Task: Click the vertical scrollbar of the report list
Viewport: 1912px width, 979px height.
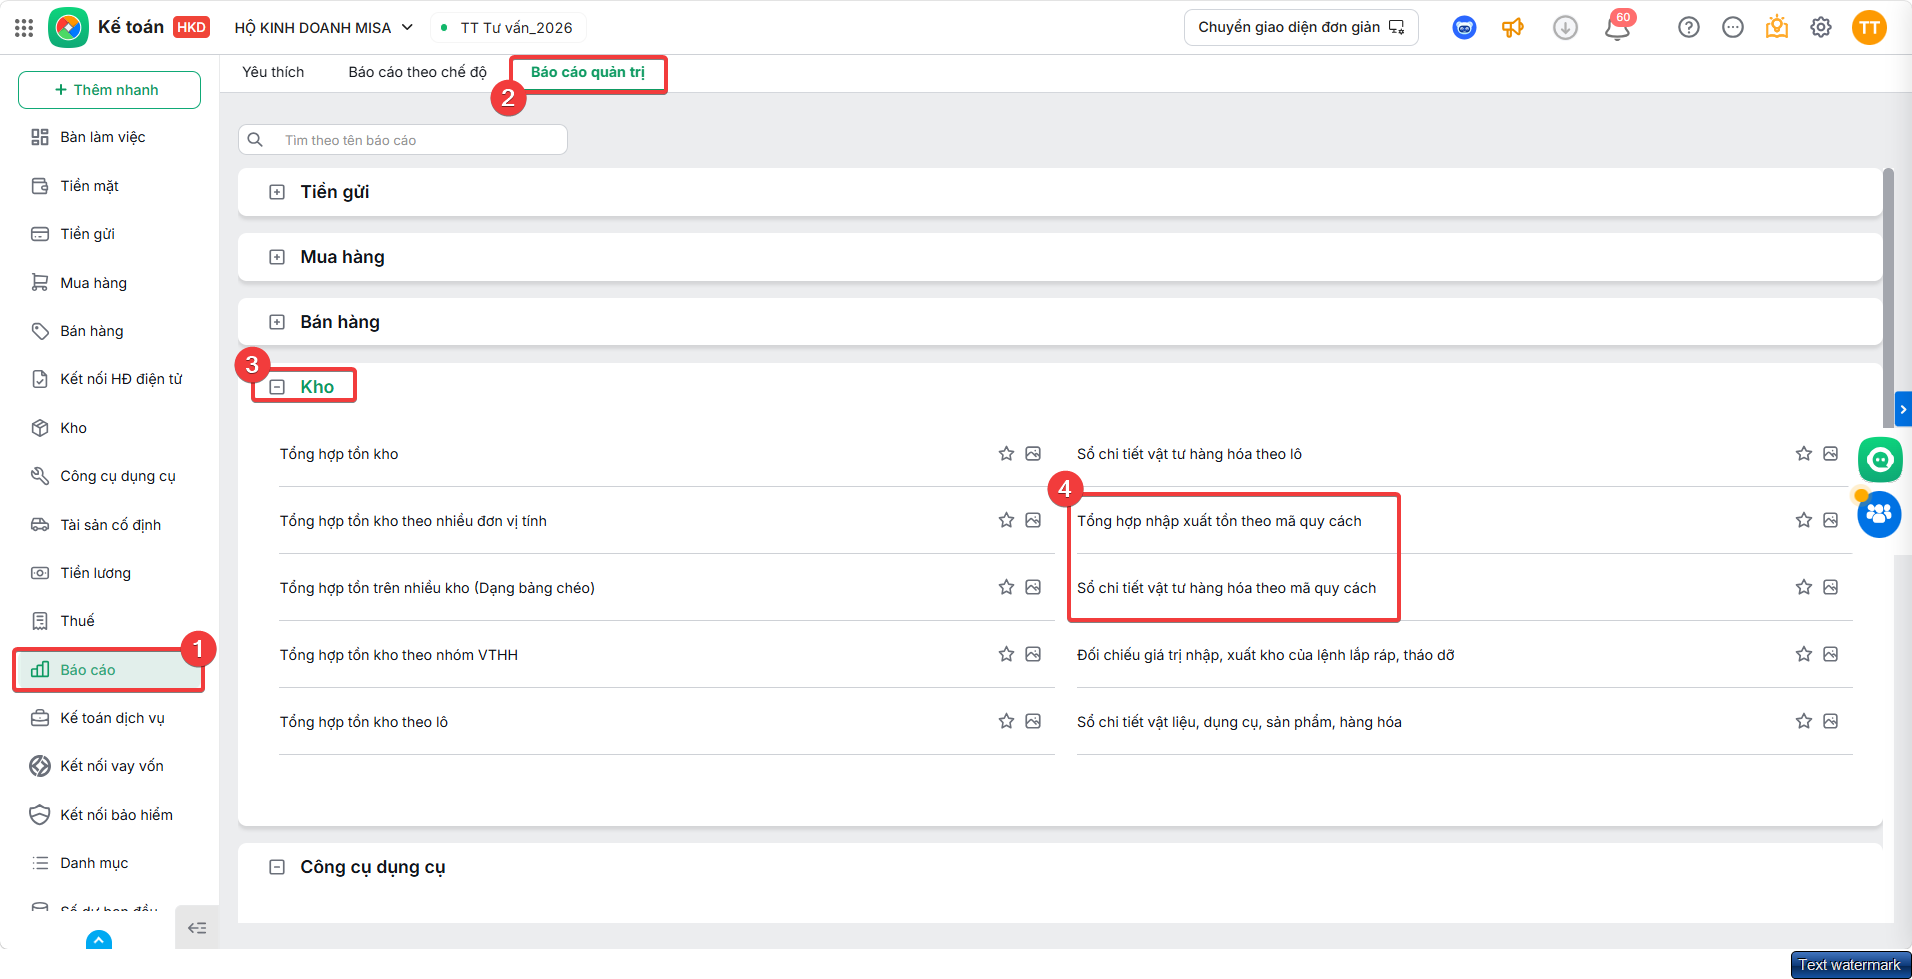Action: [x=1888, y=300]
